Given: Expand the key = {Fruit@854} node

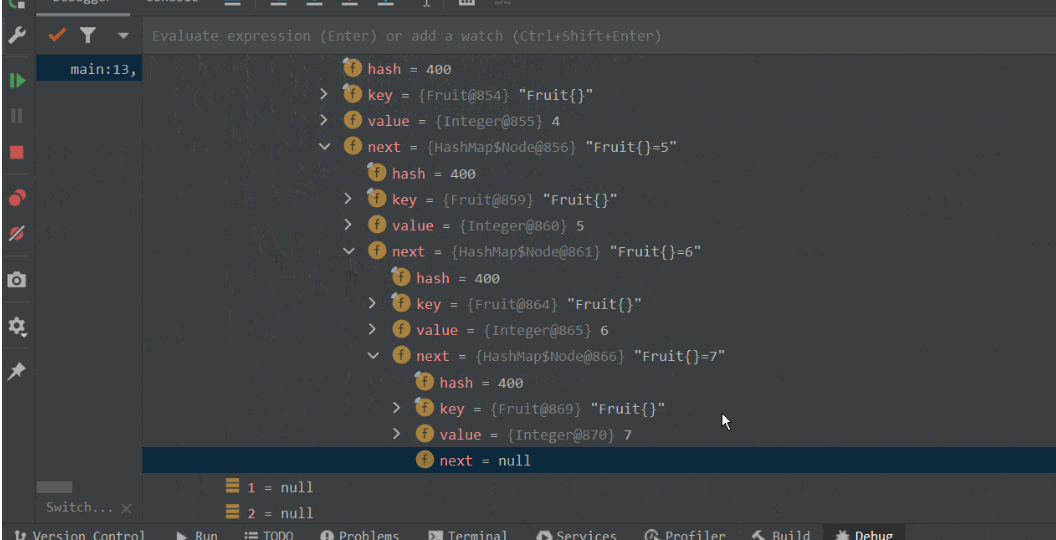Looking at the screenshot, I should click(324, 95).
